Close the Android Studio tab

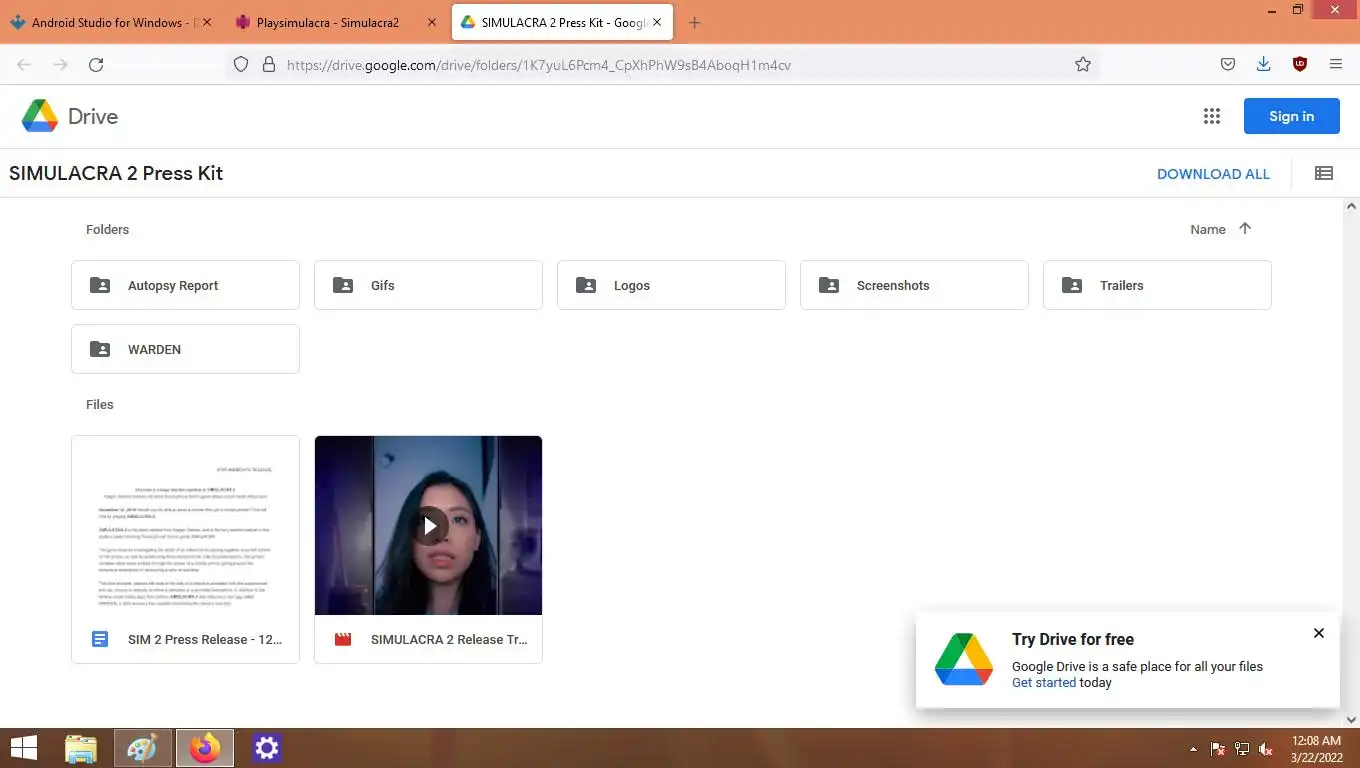(207, 22)
